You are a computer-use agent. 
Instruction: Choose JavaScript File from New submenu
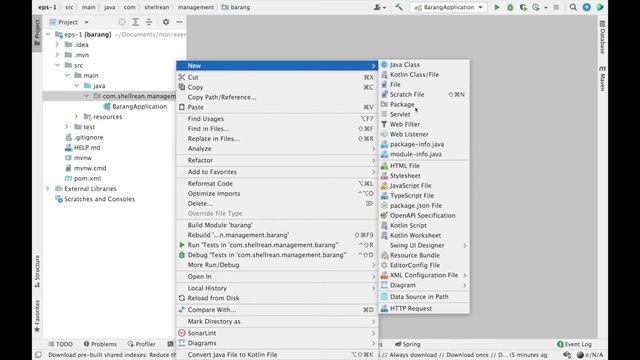point(424,186)
